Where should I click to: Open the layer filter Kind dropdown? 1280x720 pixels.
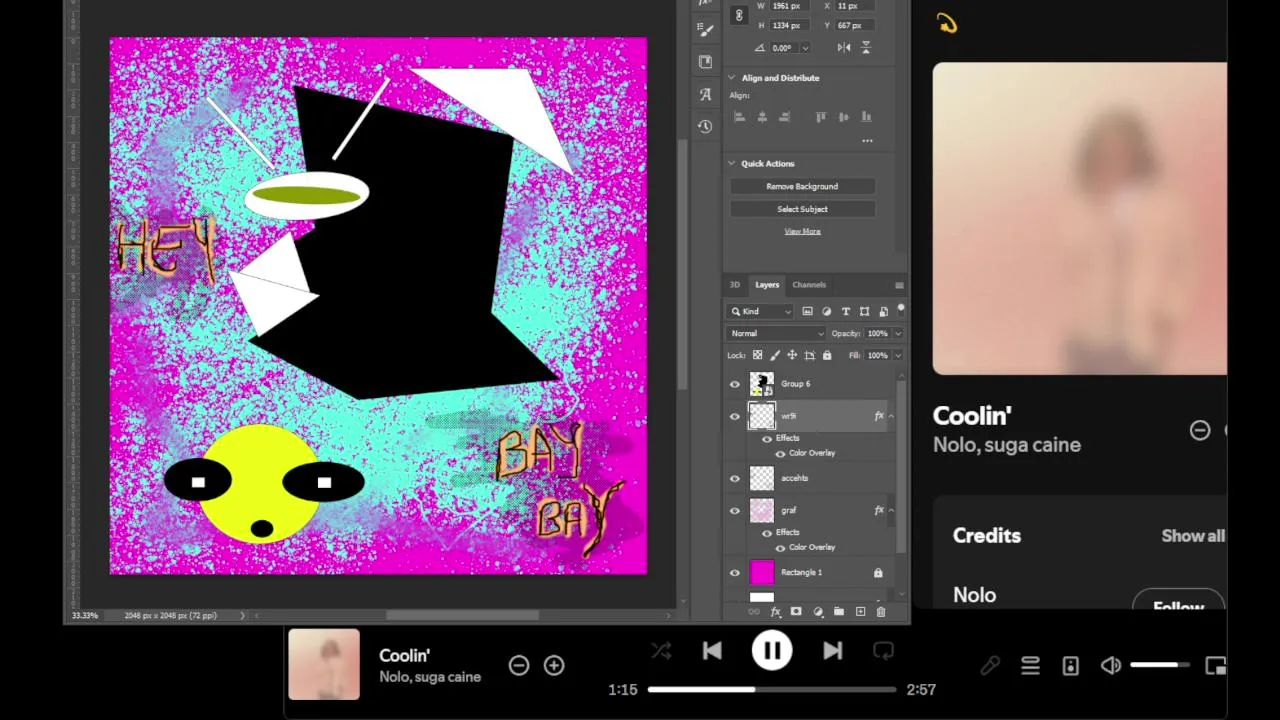coord(760,311)
